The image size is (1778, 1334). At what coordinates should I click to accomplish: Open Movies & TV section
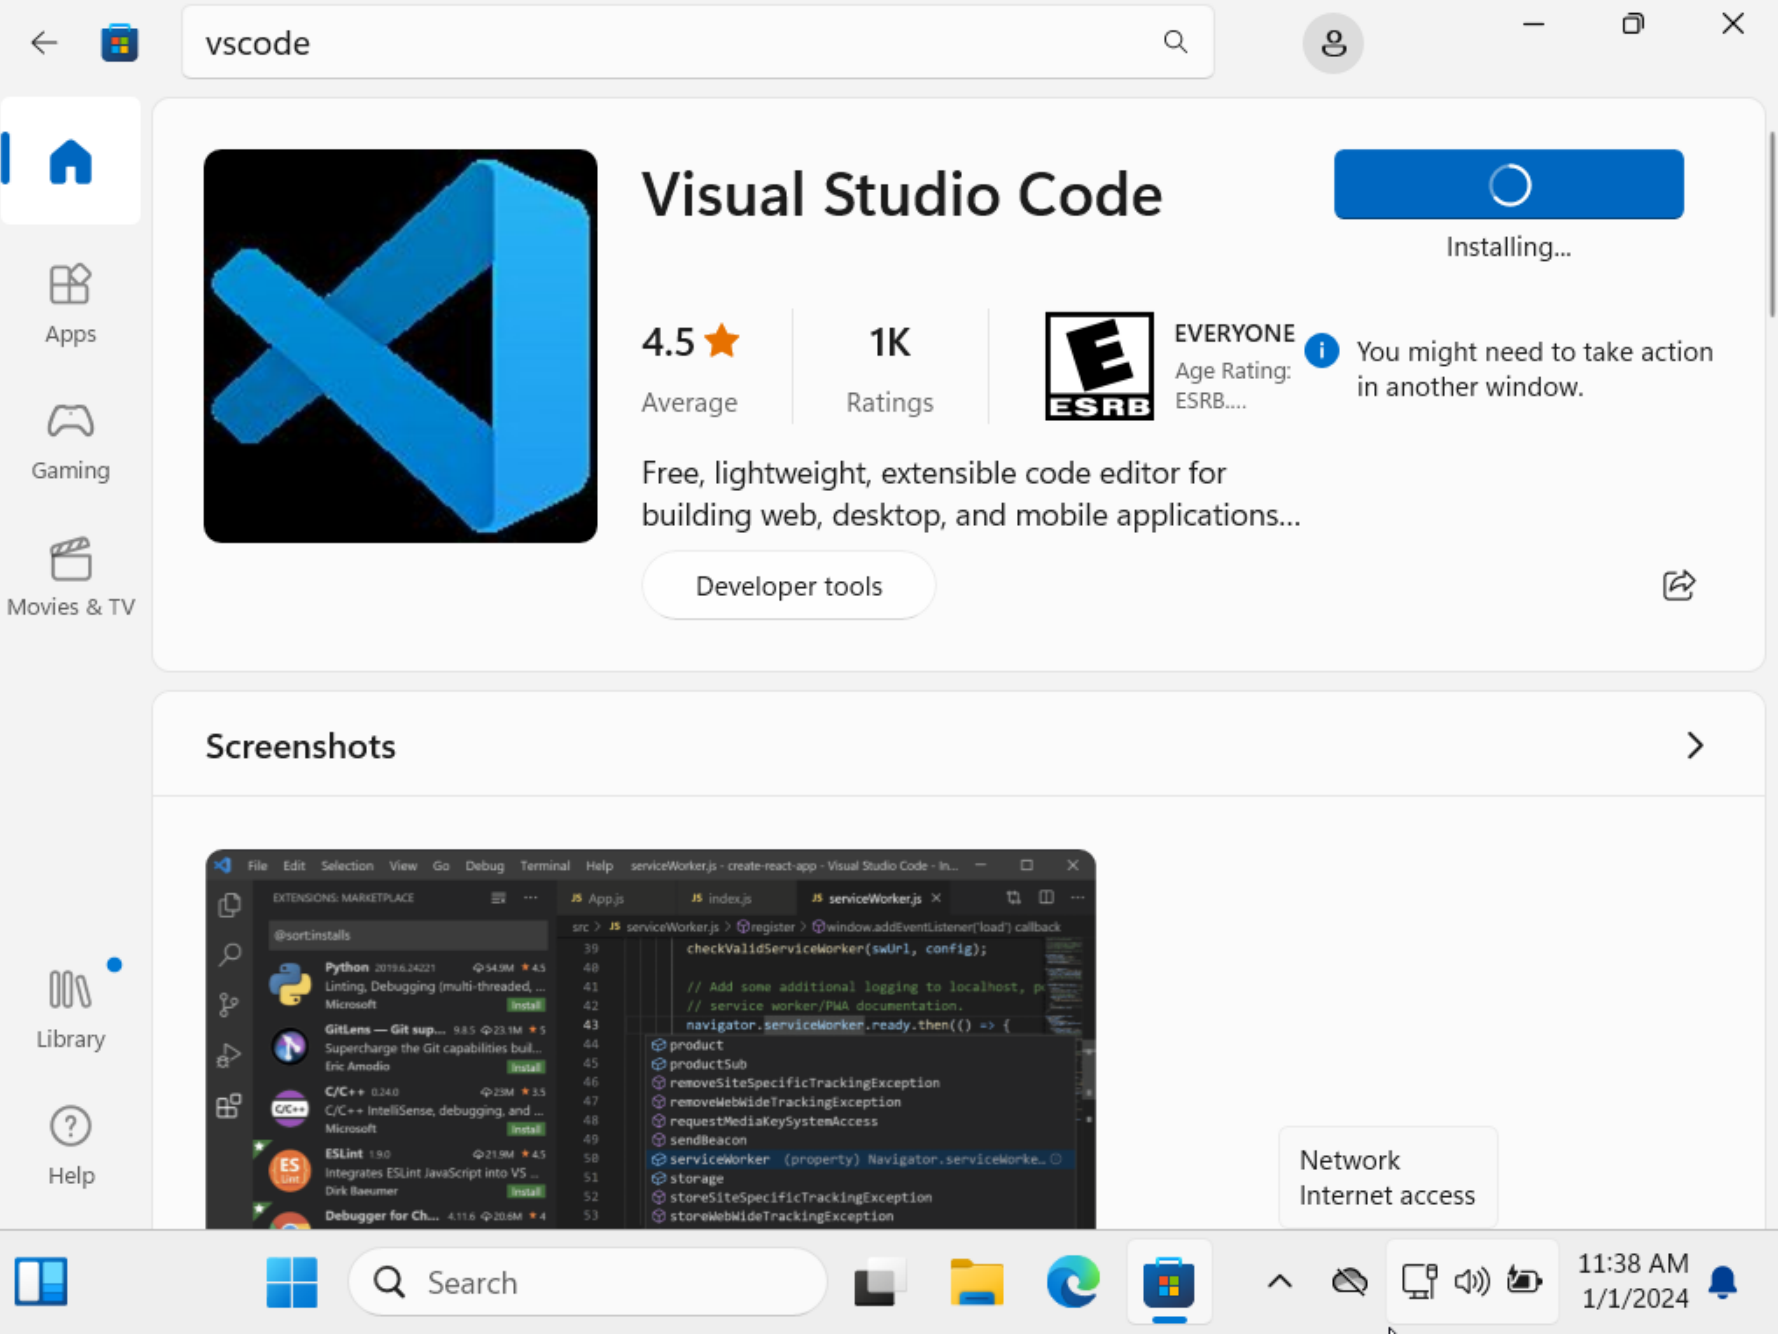tap(71, 578)
